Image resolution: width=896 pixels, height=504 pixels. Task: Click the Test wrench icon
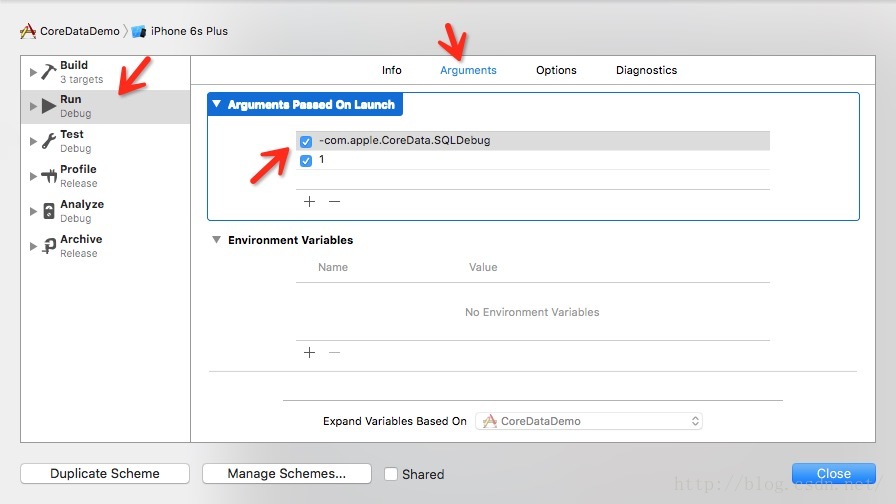pyautogui.click(x=49, y=141)
